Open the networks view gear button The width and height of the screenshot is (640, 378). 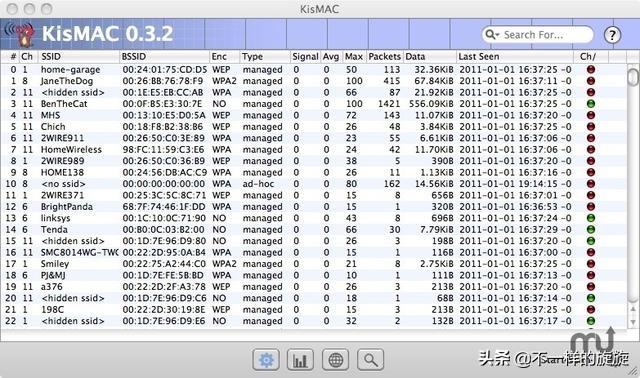(x=266, y=360)
